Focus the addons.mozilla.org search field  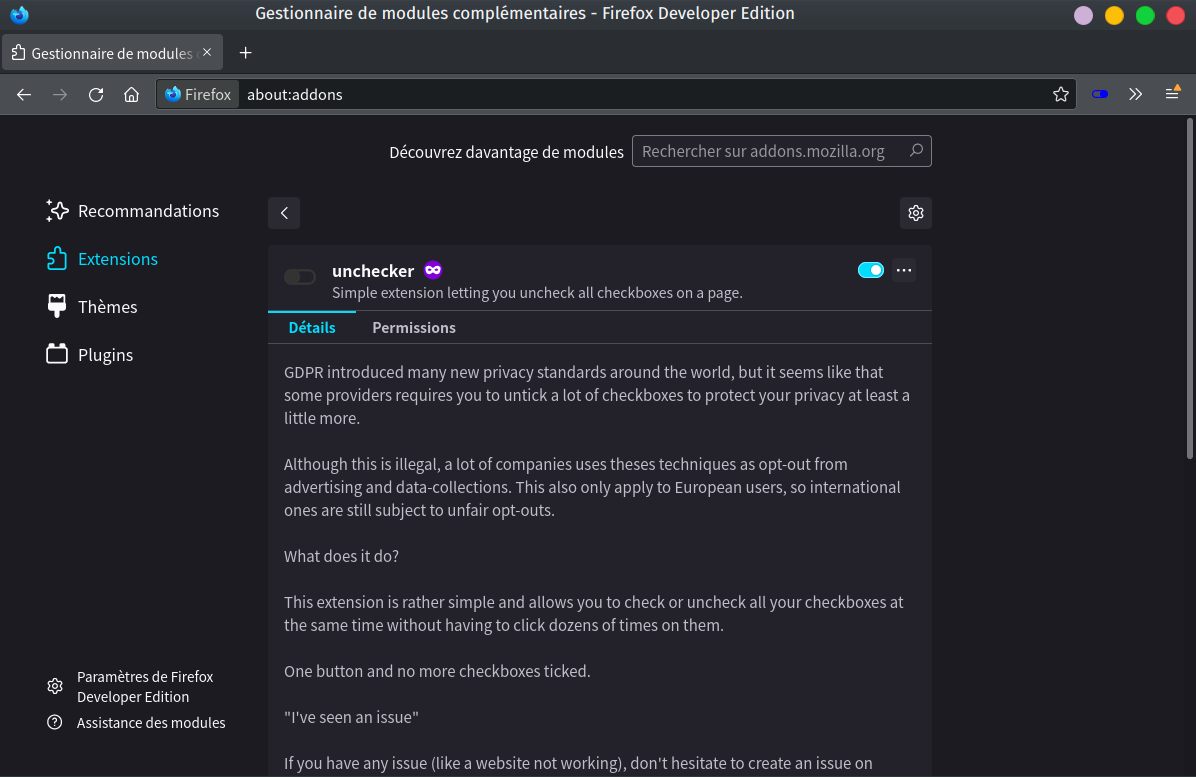[x=781, y=151]
